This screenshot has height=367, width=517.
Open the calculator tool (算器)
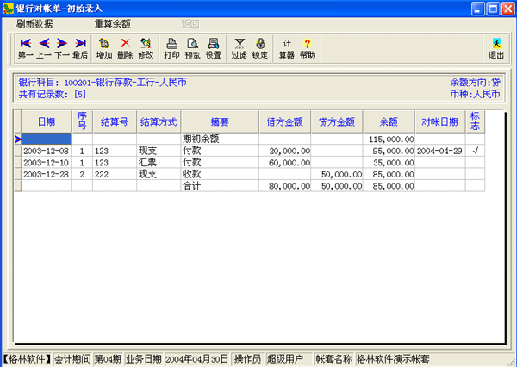pos(287,48)
